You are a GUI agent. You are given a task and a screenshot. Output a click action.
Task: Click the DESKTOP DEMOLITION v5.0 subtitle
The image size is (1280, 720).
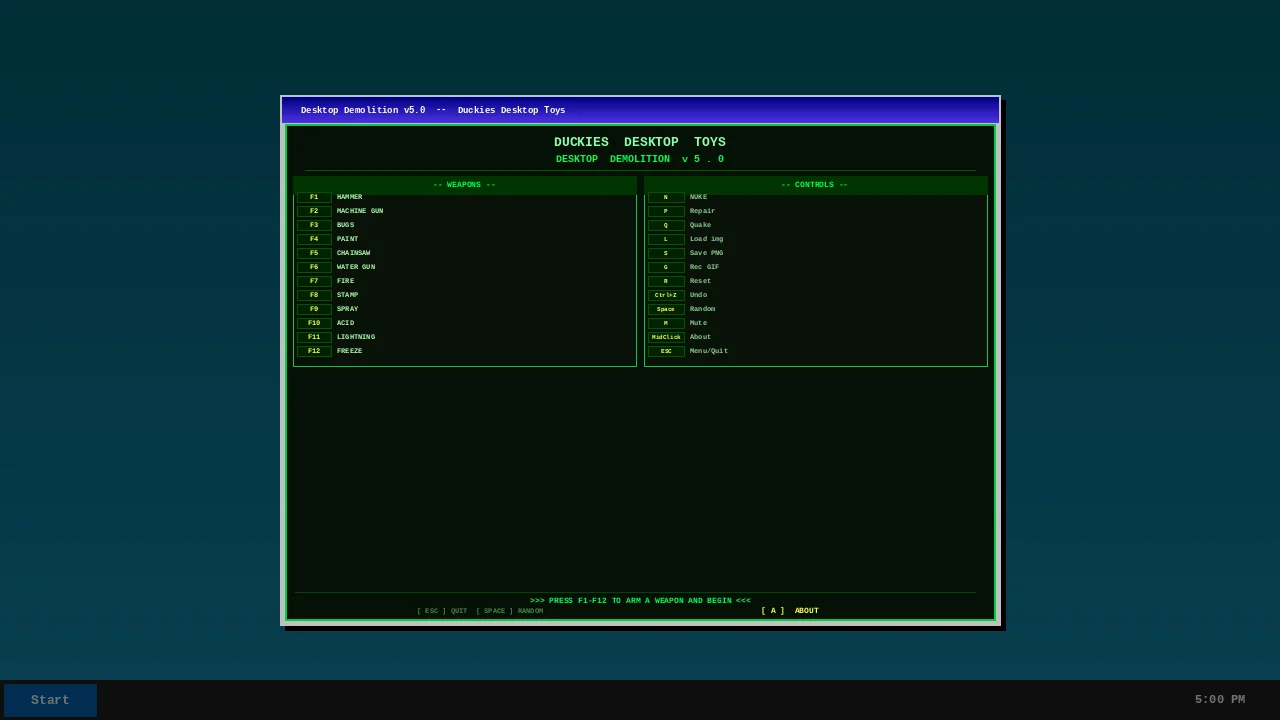[x=640, y=159]
